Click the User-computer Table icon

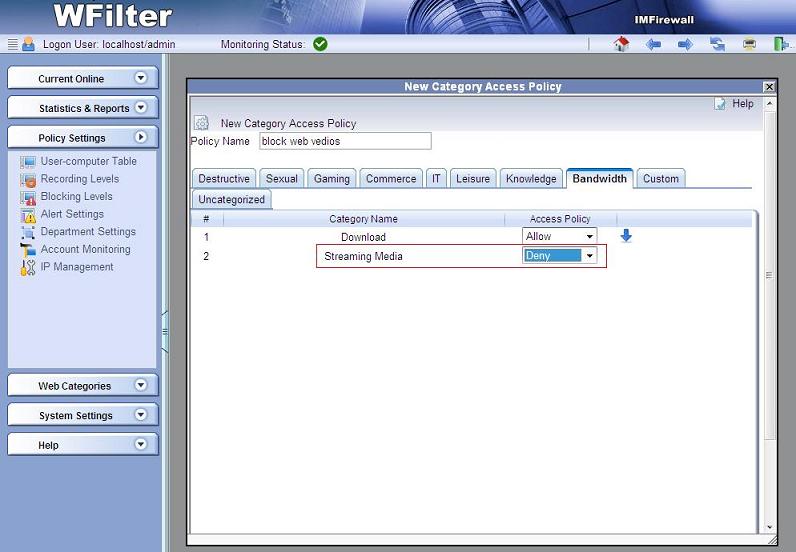click(28, 162)
